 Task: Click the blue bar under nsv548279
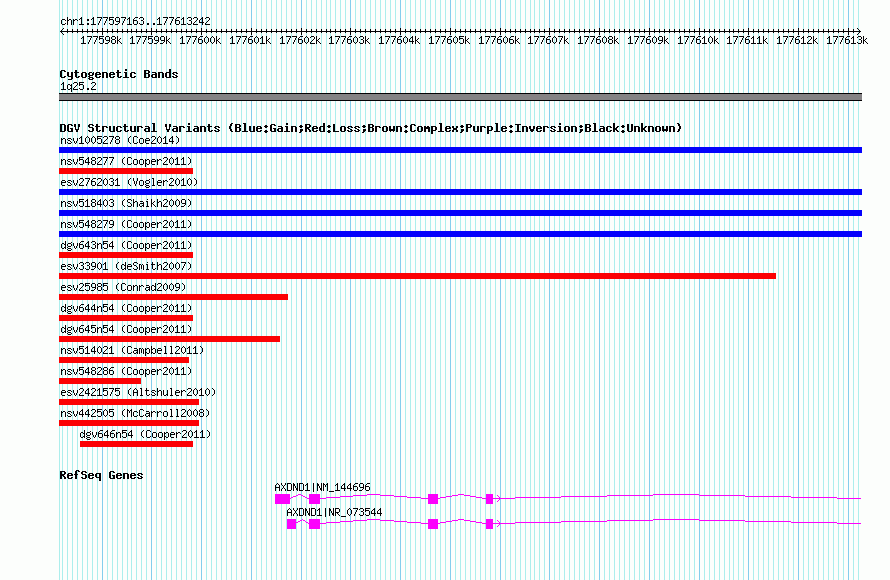tap(460, 234)
